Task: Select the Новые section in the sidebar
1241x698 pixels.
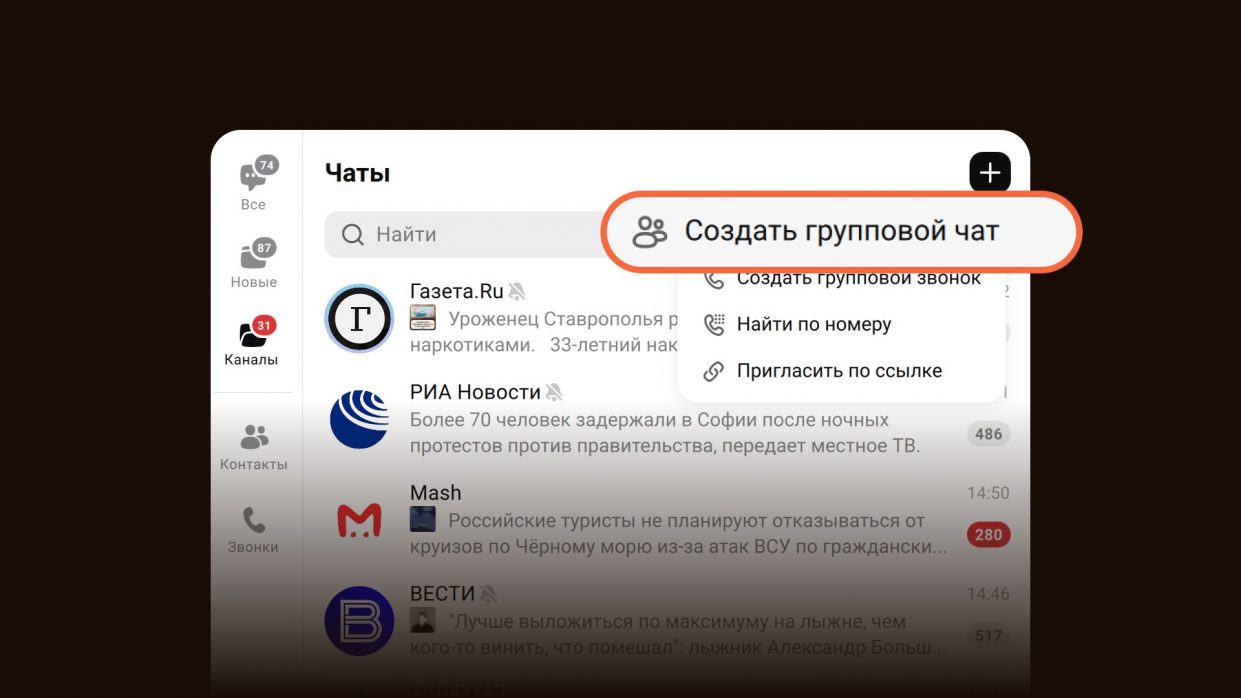Action: coord(253,260)
